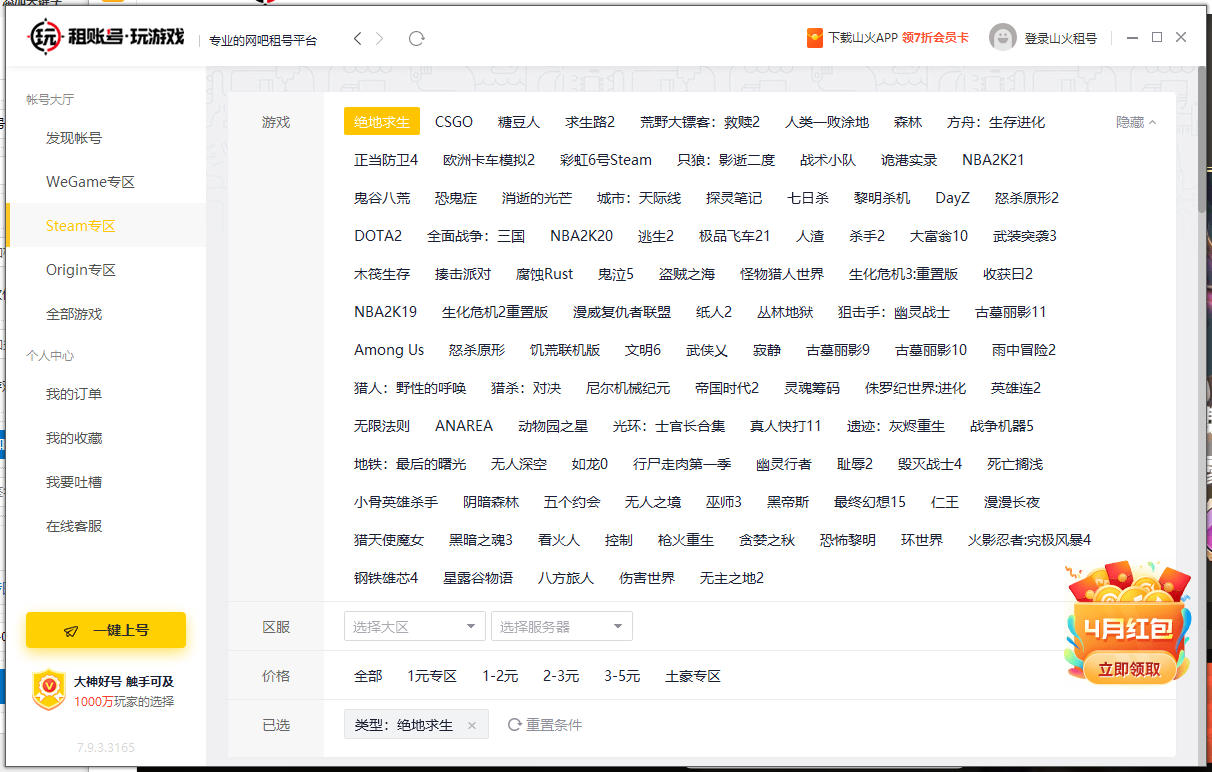This screenshot has height=772, width=1212.
Task: Filter by game 荒野大镖客：救赎2
Action: (x=700, y=122)
